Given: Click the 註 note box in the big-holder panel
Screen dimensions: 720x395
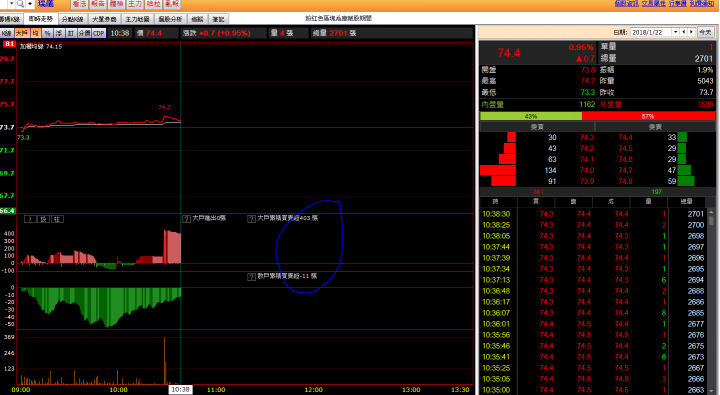Looking at the screenshot, I should click(57, 219).
